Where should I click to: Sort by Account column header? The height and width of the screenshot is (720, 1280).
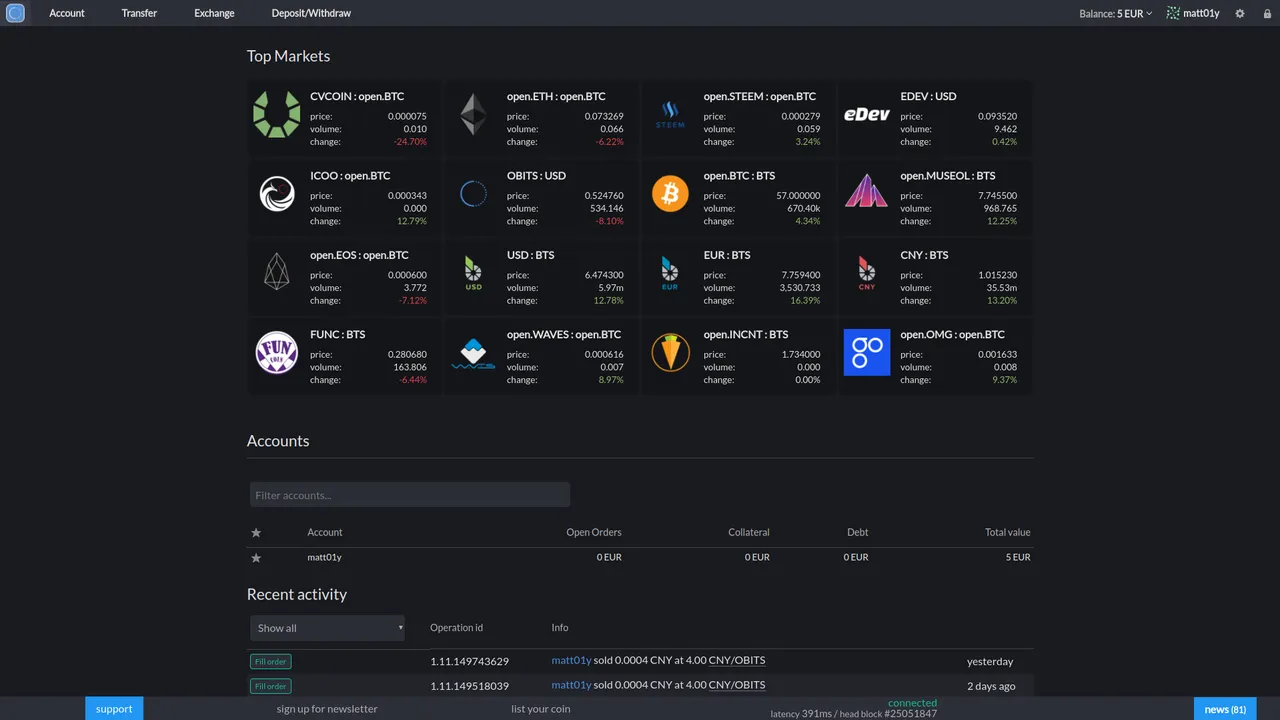point(325,532)
